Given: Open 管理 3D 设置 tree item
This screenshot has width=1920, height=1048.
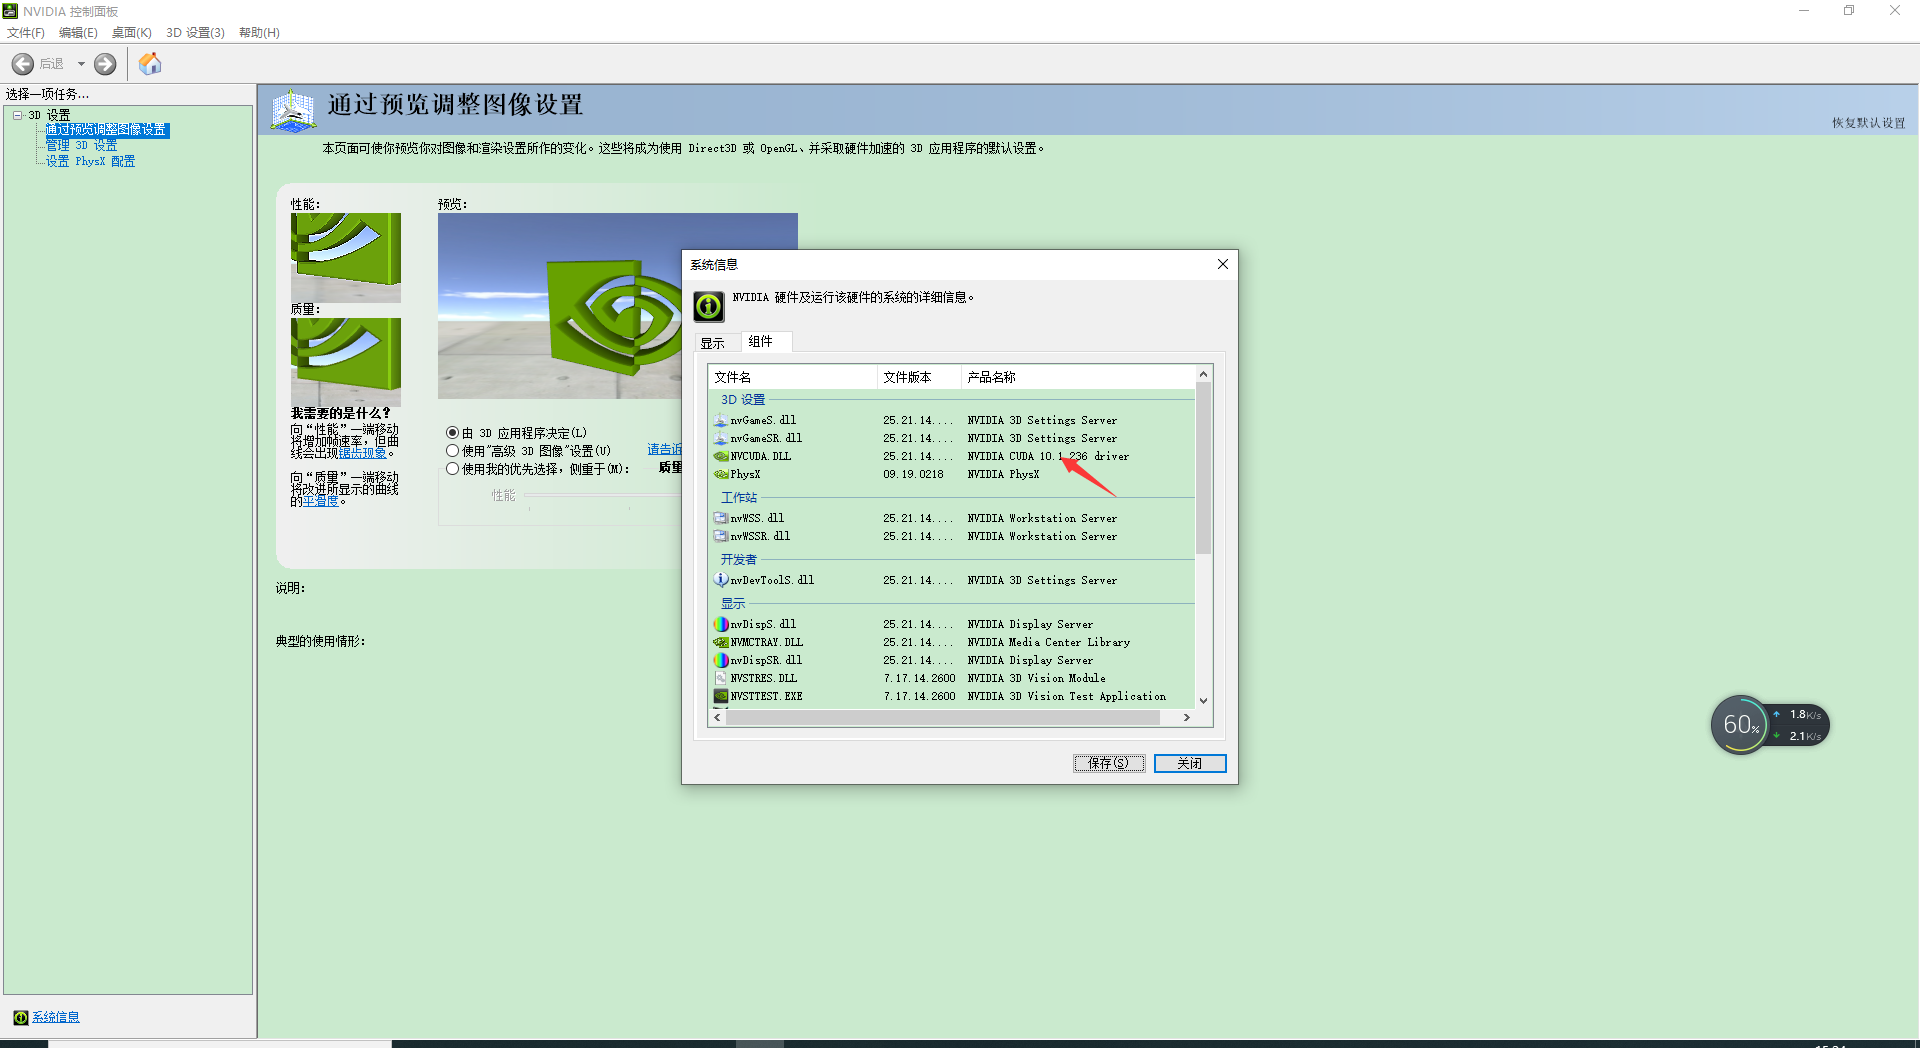Looking at the screenshot, I should pyautogui.click(x=81, y=146).
